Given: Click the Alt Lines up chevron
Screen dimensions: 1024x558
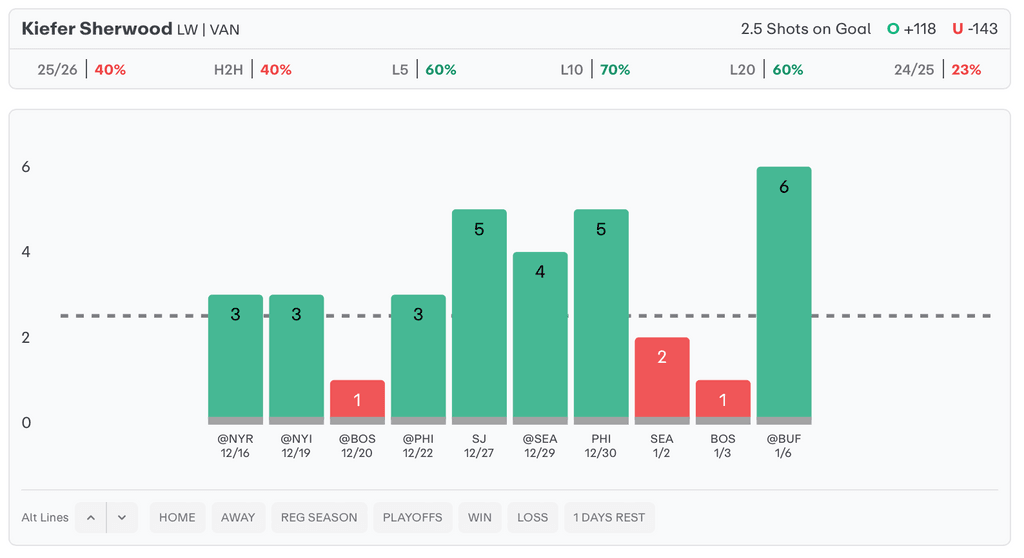Looking at the screenshot, I should point(90,517).
